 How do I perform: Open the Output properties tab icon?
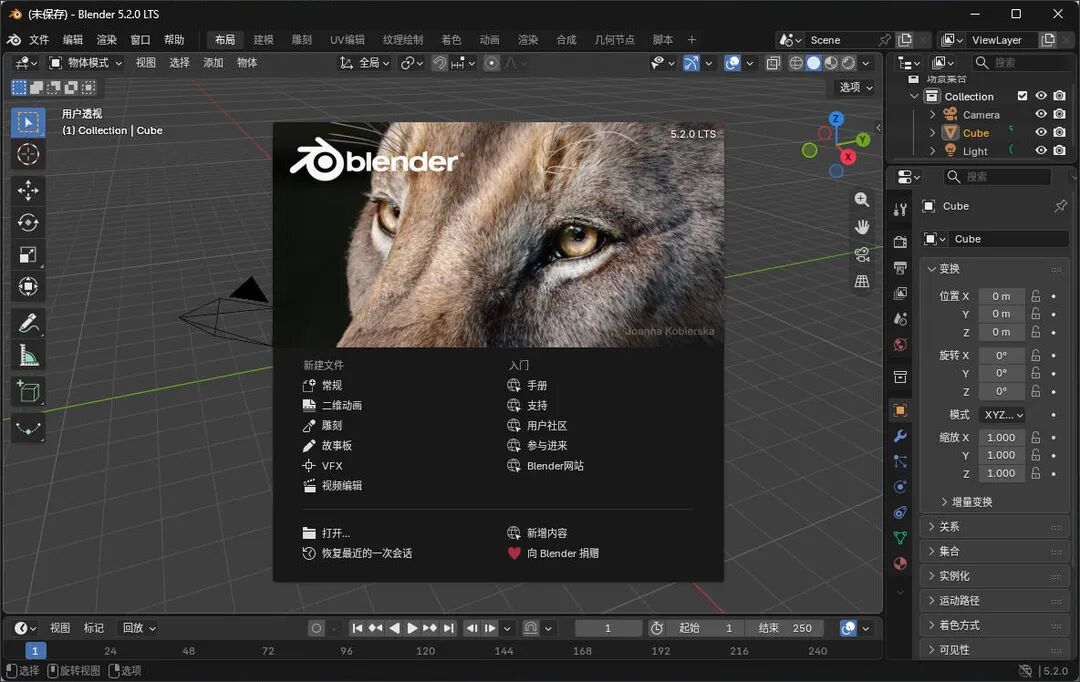click(x=900, y=267)
